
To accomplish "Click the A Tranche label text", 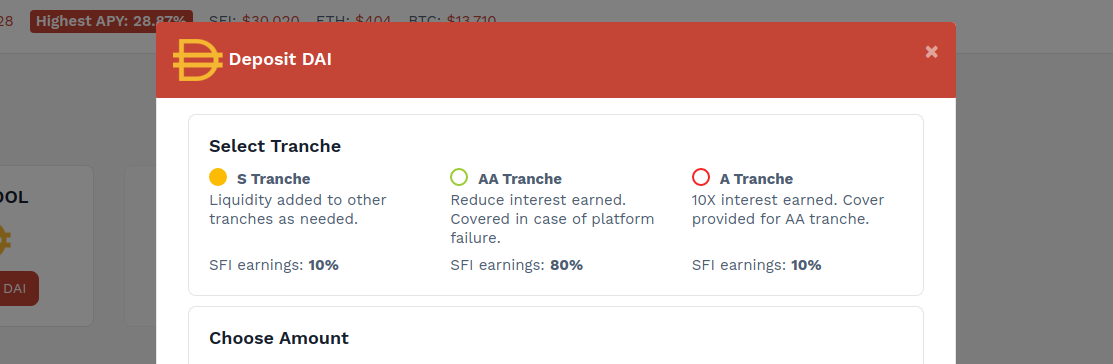I will [x=756, y=179].
